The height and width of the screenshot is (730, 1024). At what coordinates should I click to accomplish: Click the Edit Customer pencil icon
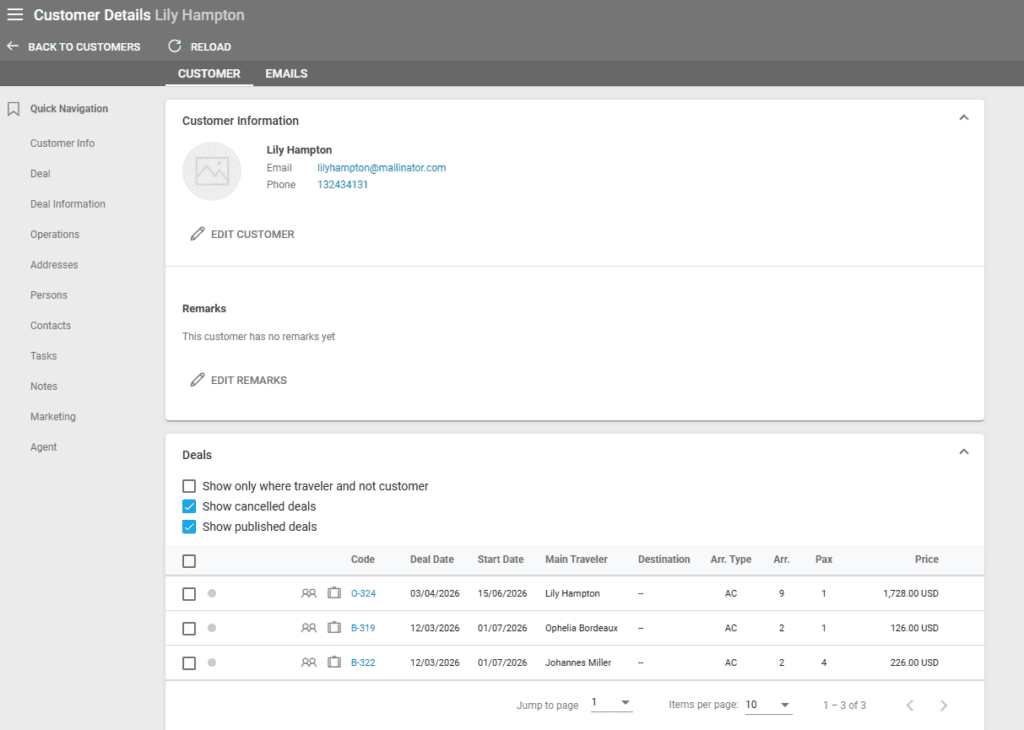[x=197, y=234]
